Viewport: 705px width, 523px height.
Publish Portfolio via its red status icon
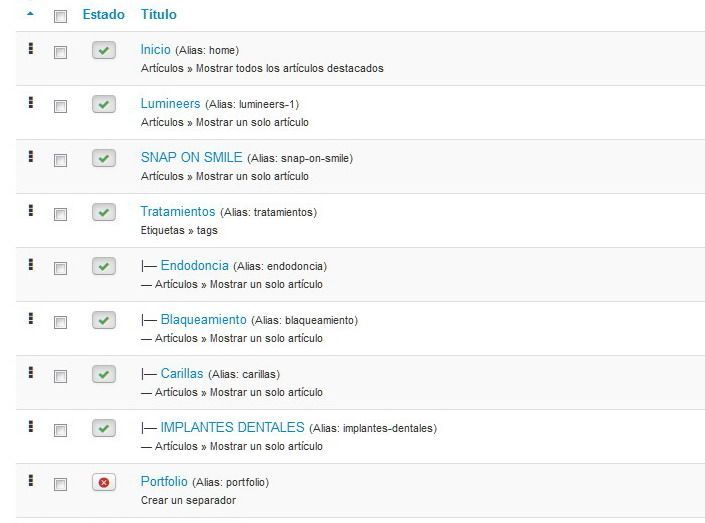click(x=104, y=482)
